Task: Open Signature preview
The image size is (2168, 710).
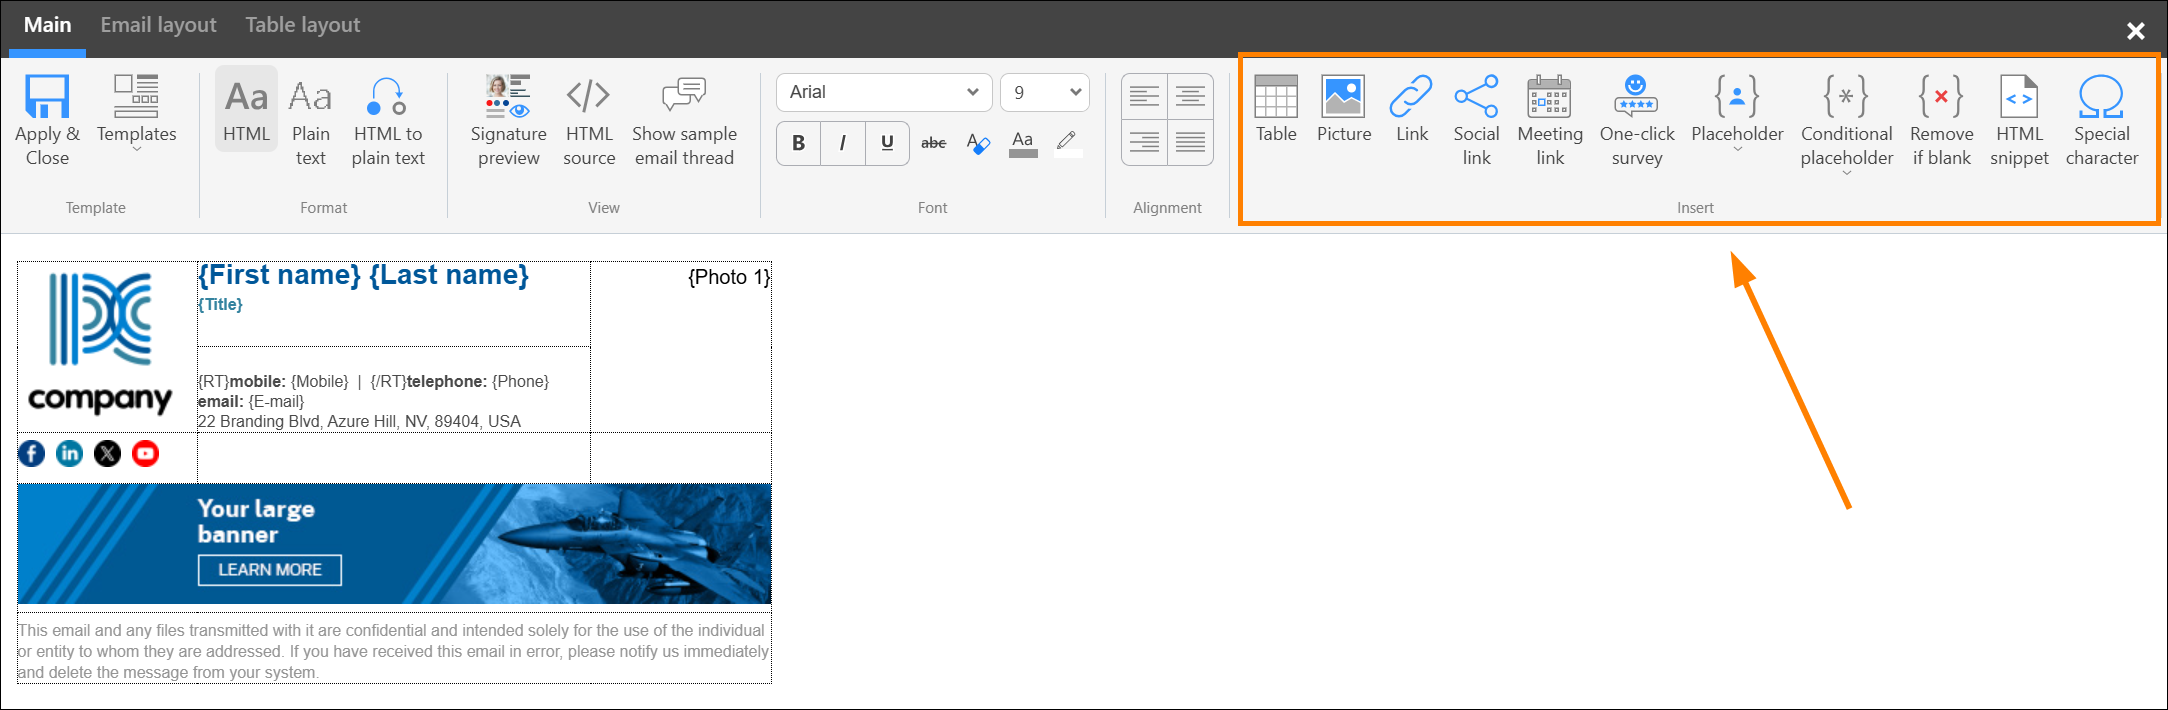Action: (508, 121)
